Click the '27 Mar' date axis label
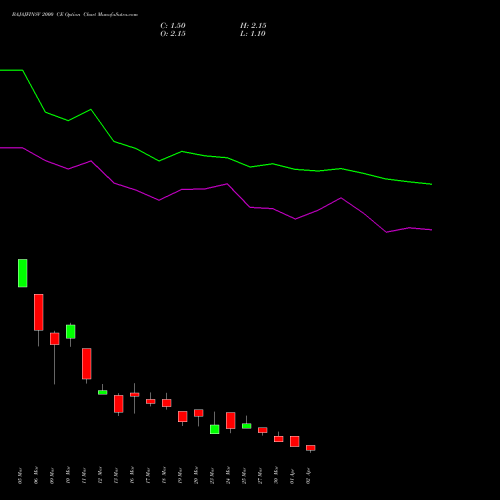Image resolution: width=500 pixels, height=500 pixels. click(x=260, y=475)
